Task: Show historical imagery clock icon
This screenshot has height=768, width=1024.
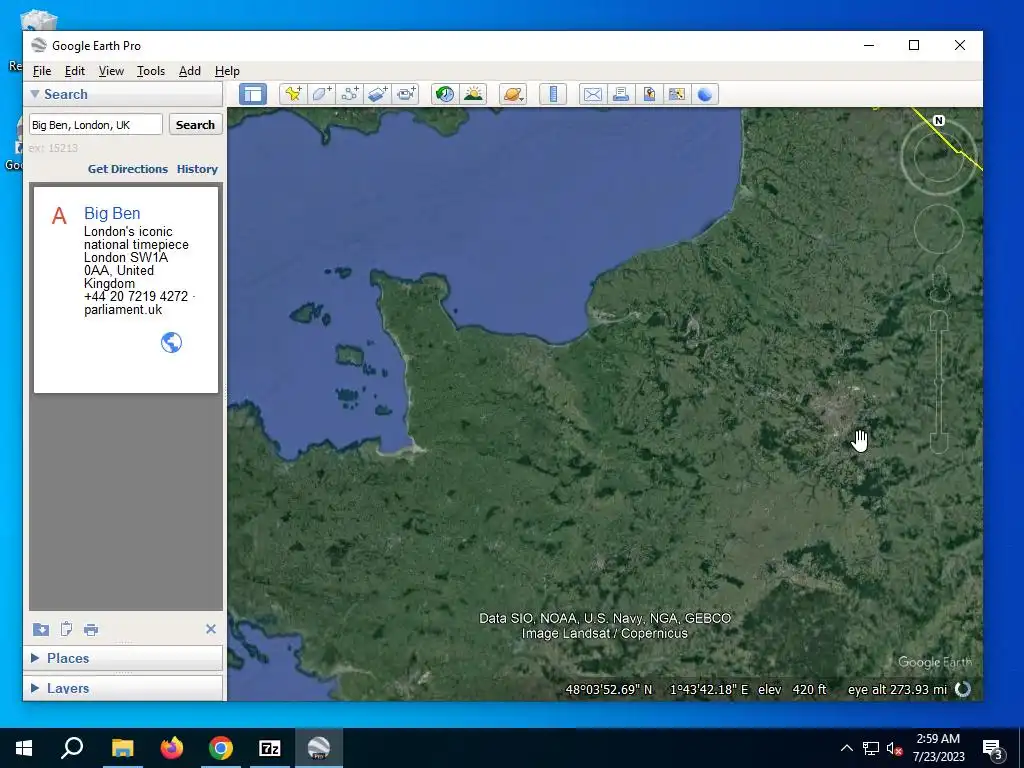Action: point(445,94)
